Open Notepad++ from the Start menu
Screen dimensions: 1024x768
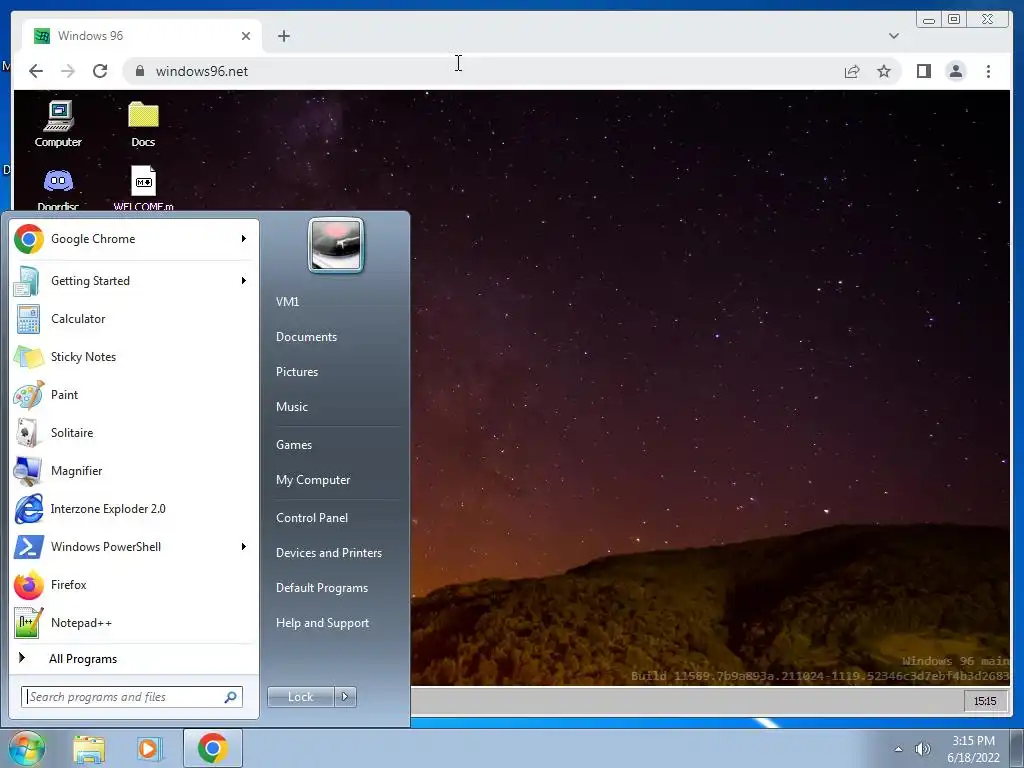tap(134, 622)
